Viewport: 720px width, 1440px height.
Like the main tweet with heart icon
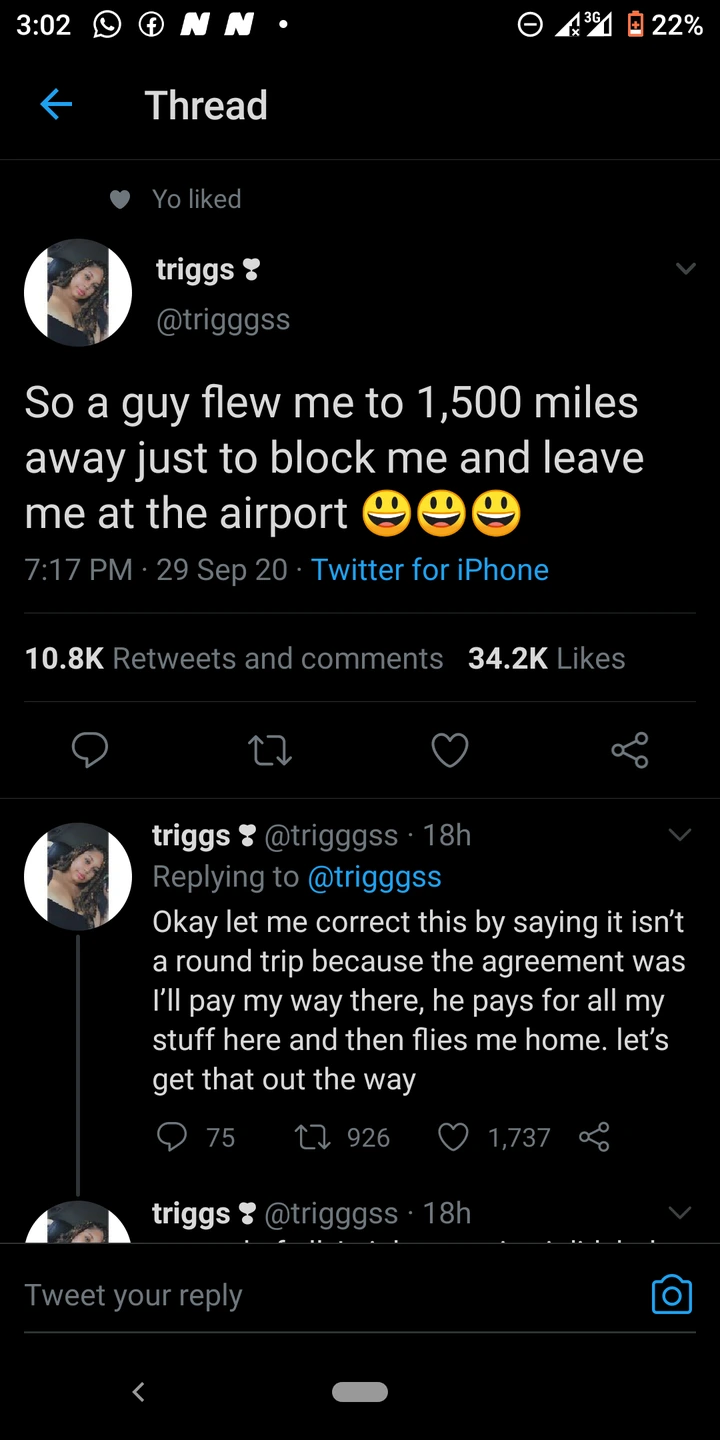449,750
